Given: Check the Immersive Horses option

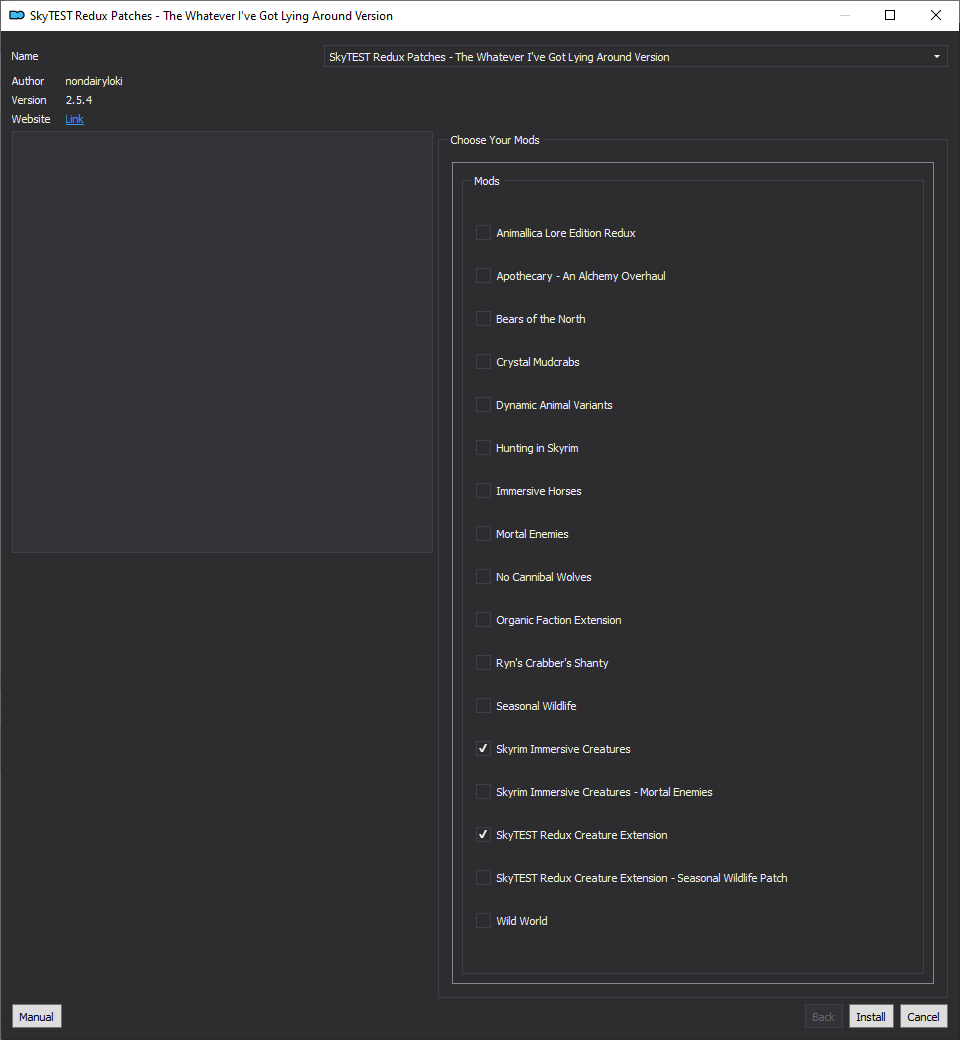Looking at the screenshot, I should 484,491.
